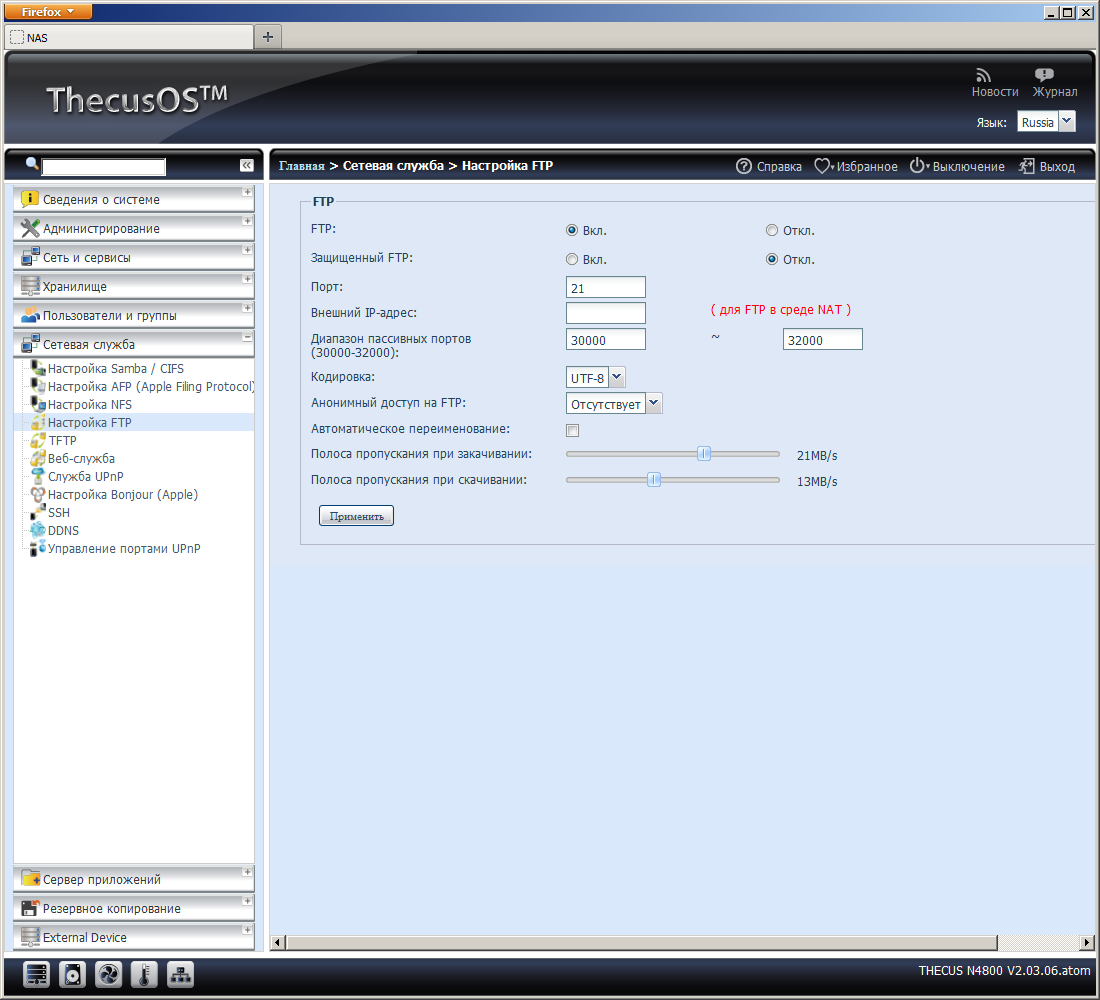Click passive port start field 30000
The image size is (1100, 1000).
pos(605,340)
